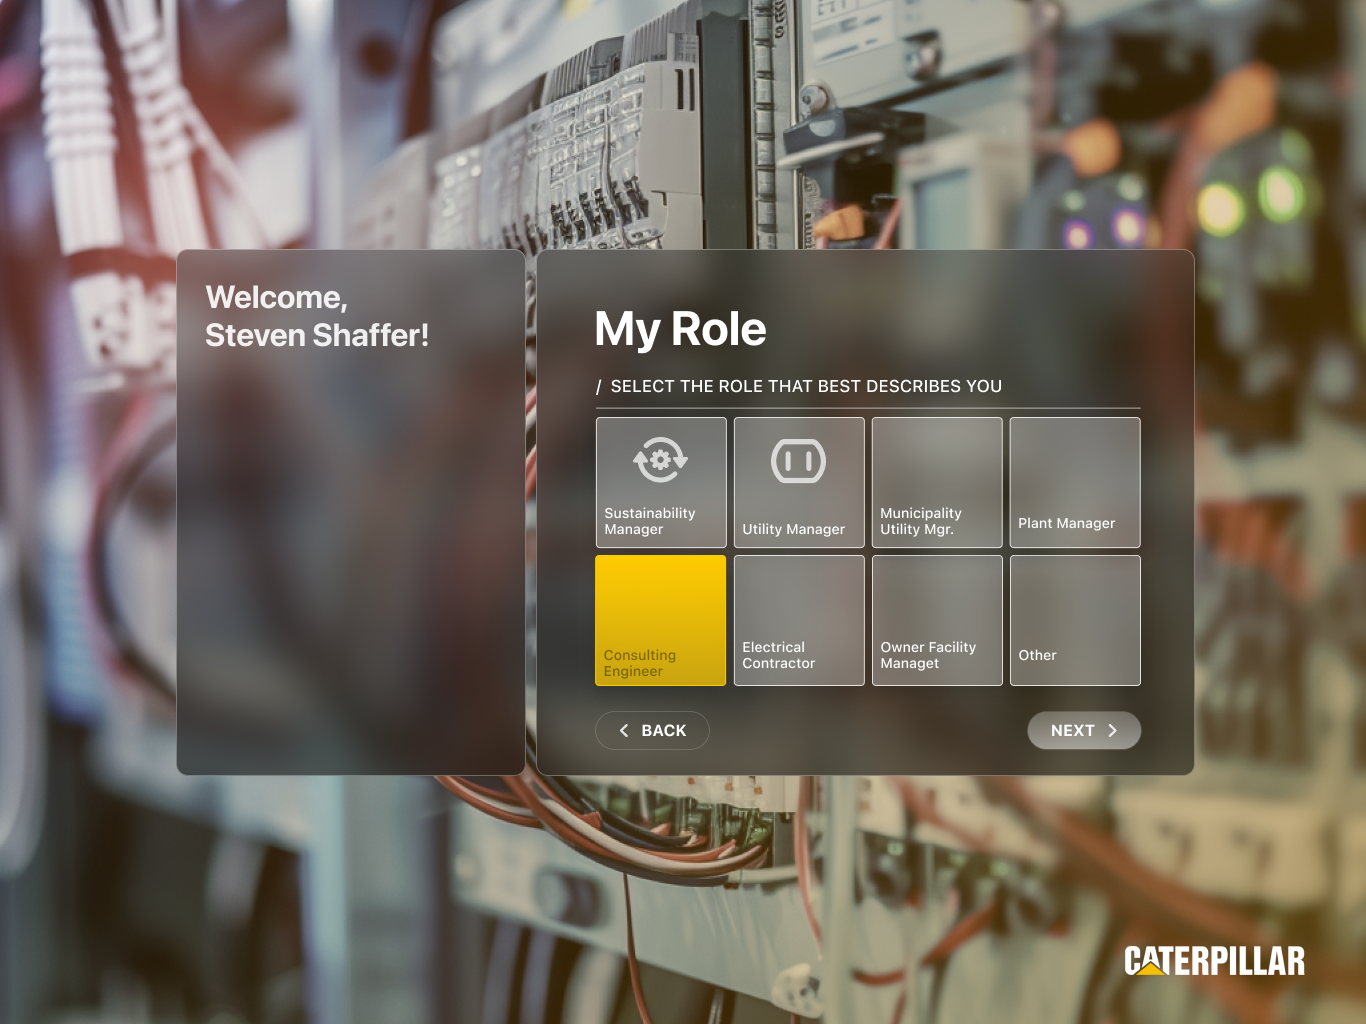Proceed with the NEXT button
1366x1024 pixels.
[x=1084, y=730]
